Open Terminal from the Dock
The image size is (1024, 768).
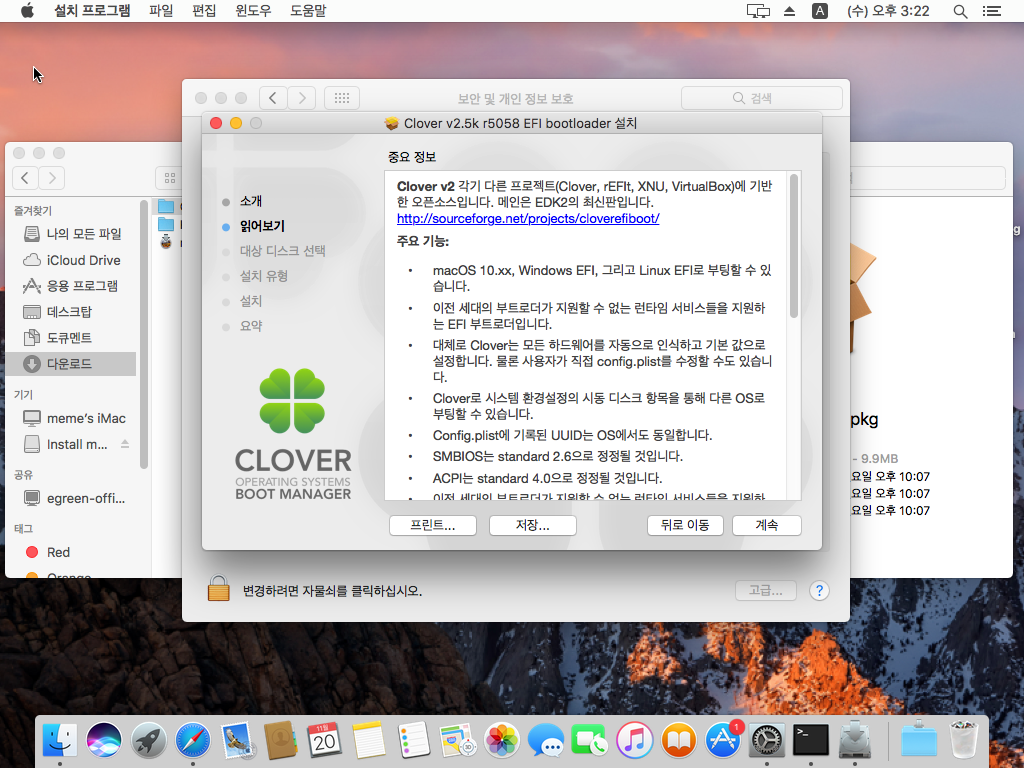pyautogui.click(x=811, y=741)
